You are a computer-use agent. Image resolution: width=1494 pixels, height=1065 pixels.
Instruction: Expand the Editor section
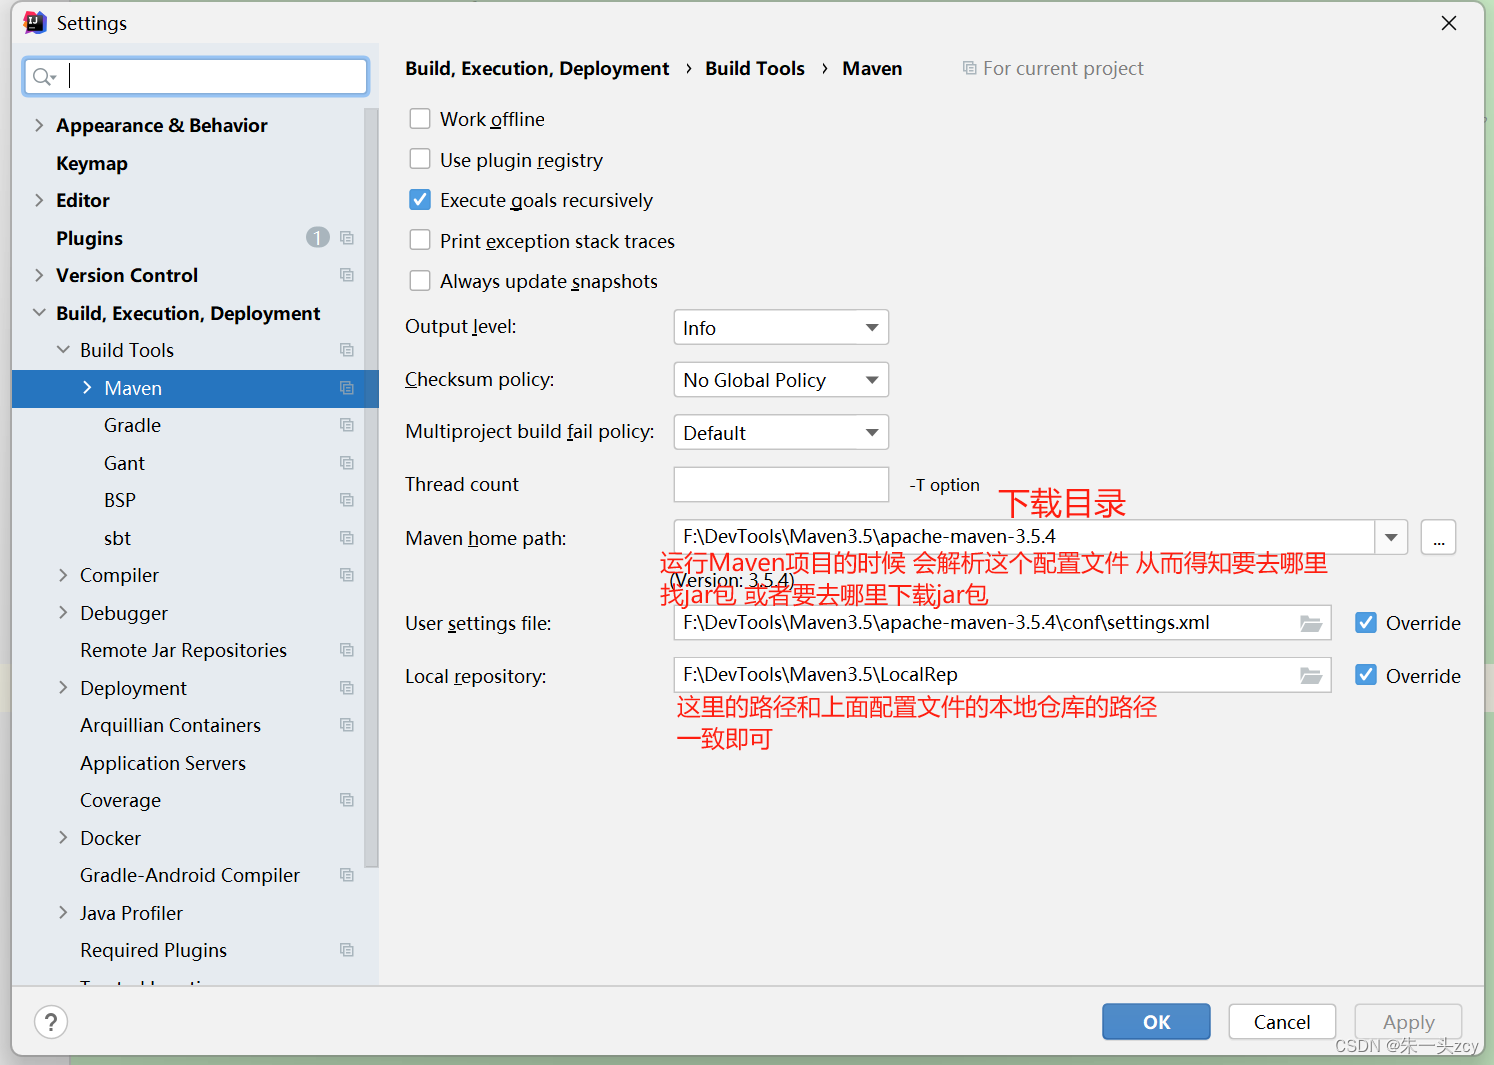click(x=39, y=200)
